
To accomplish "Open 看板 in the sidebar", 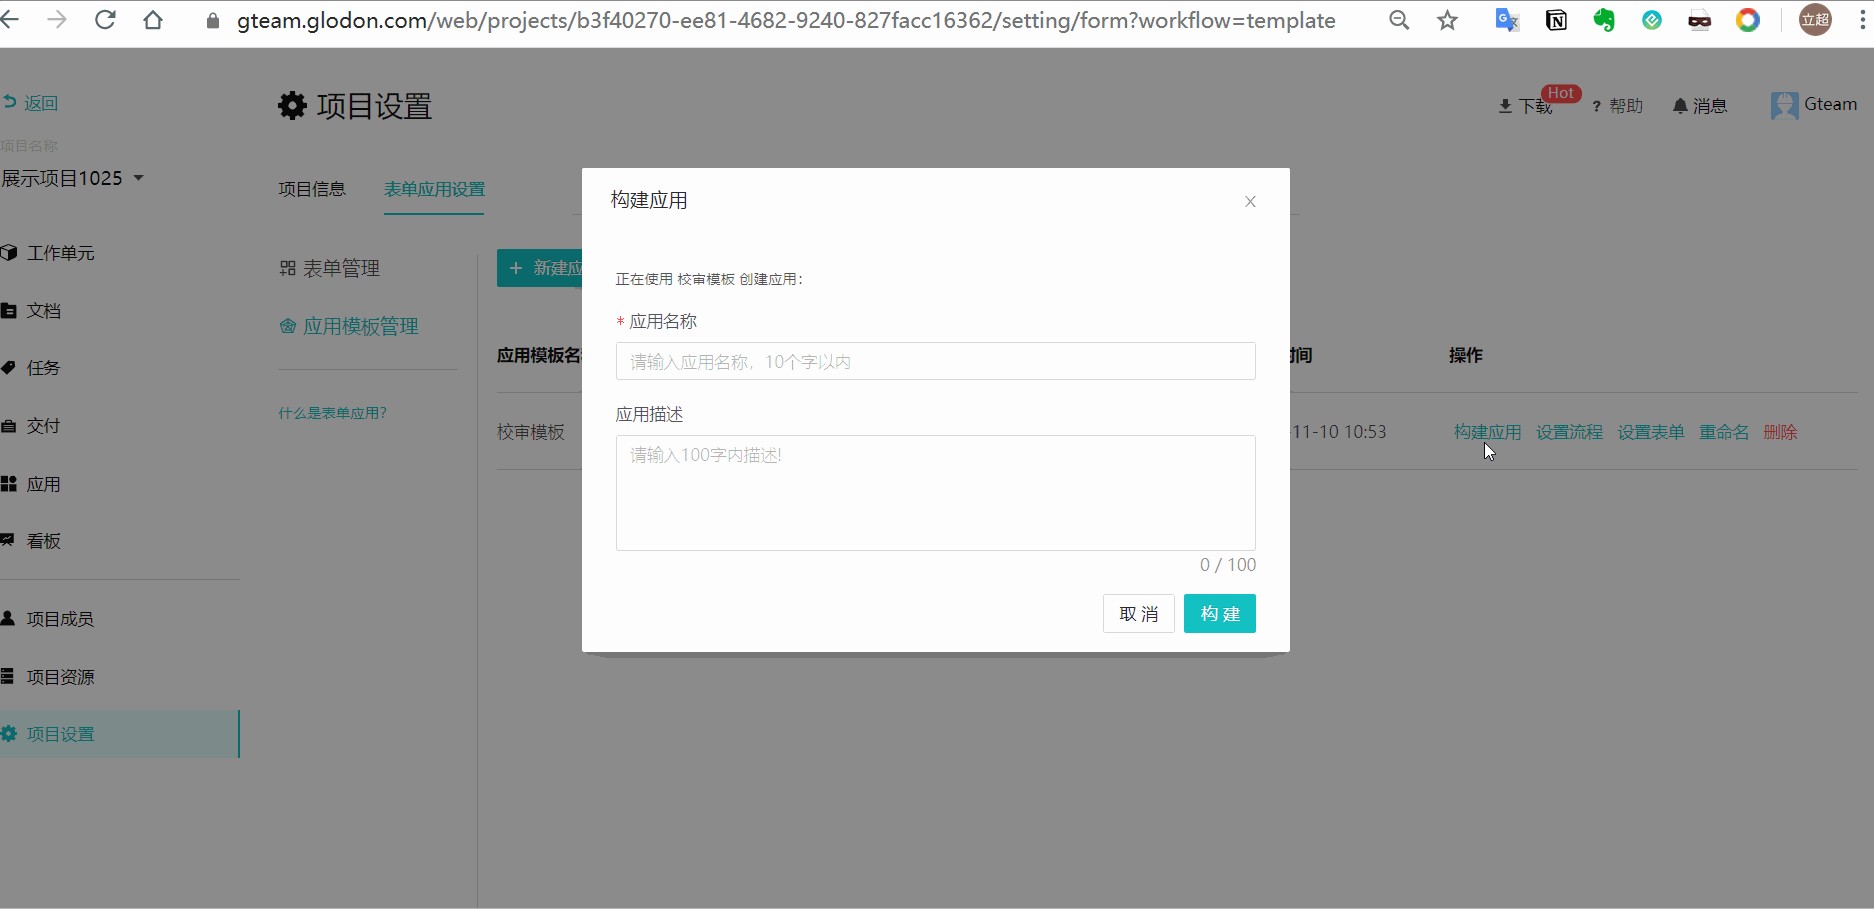I will [43, 541].
